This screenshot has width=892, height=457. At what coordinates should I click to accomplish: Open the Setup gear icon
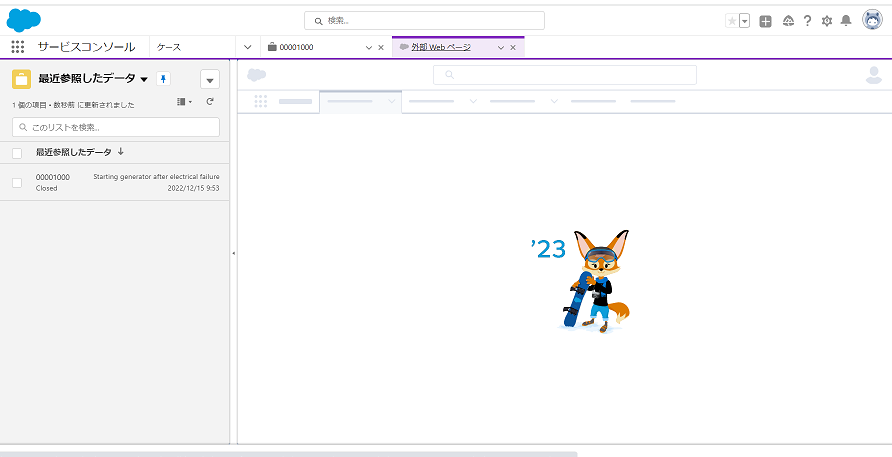[827, 21]
